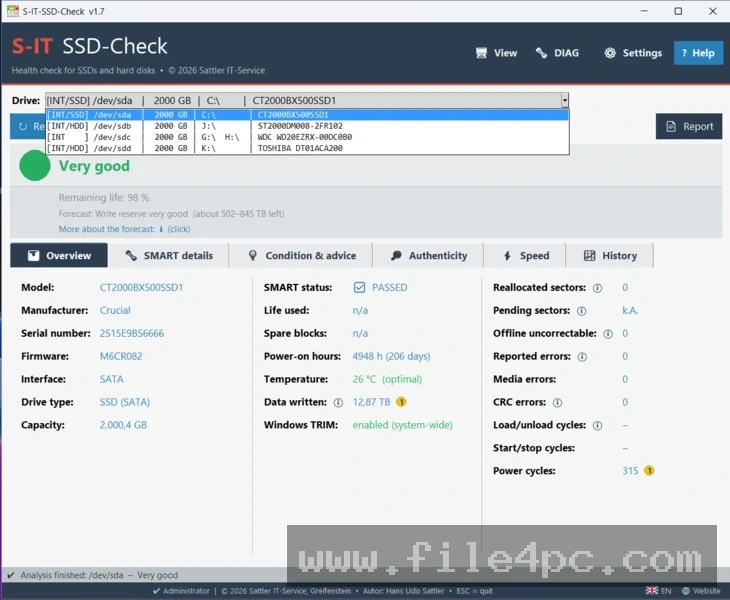
Task: Open the Settings menu
Action: click(633, 53)
